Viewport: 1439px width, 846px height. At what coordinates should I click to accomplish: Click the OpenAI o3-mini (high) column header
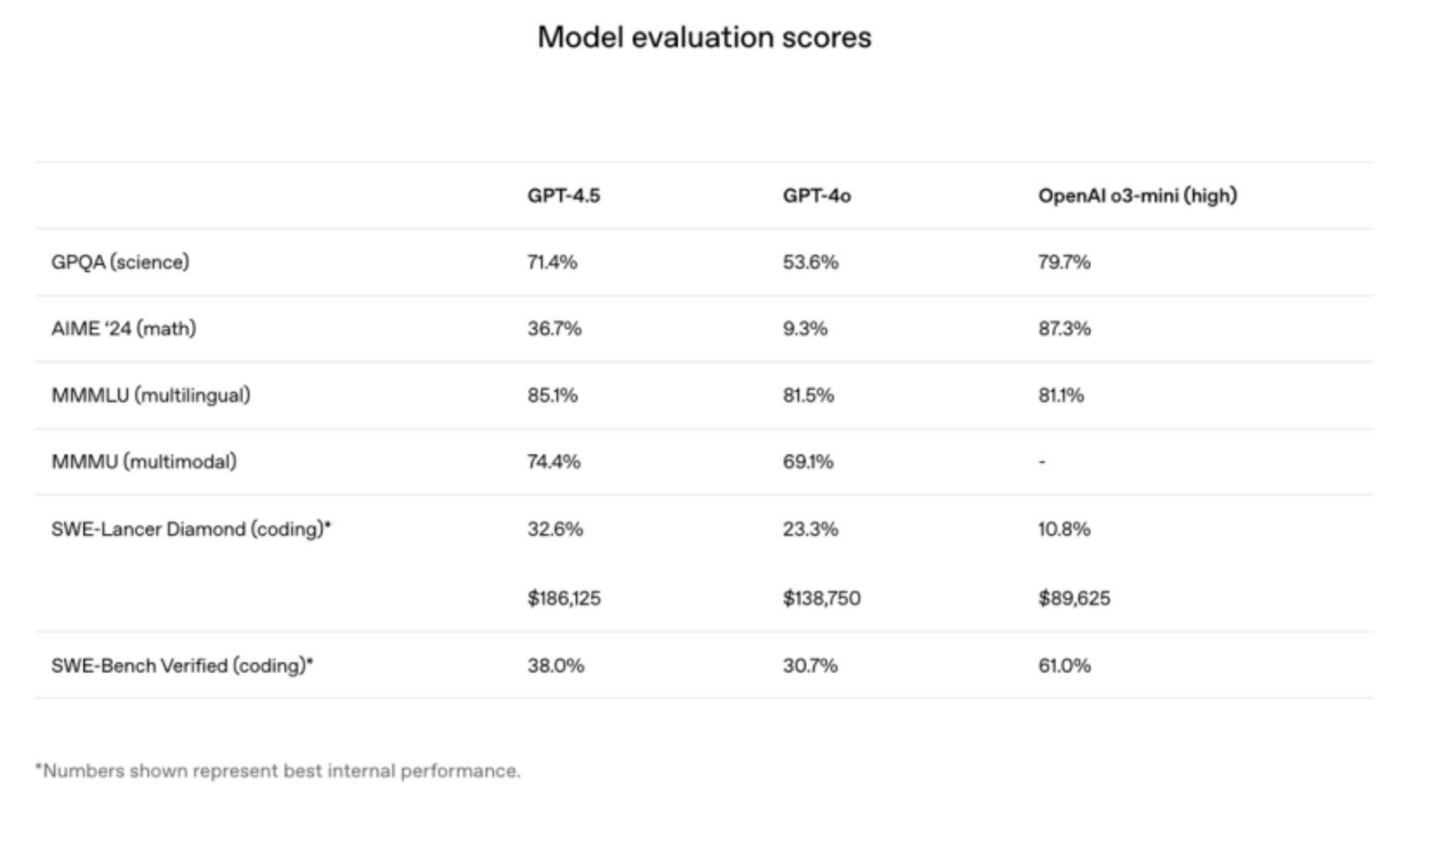point(1137,196)
